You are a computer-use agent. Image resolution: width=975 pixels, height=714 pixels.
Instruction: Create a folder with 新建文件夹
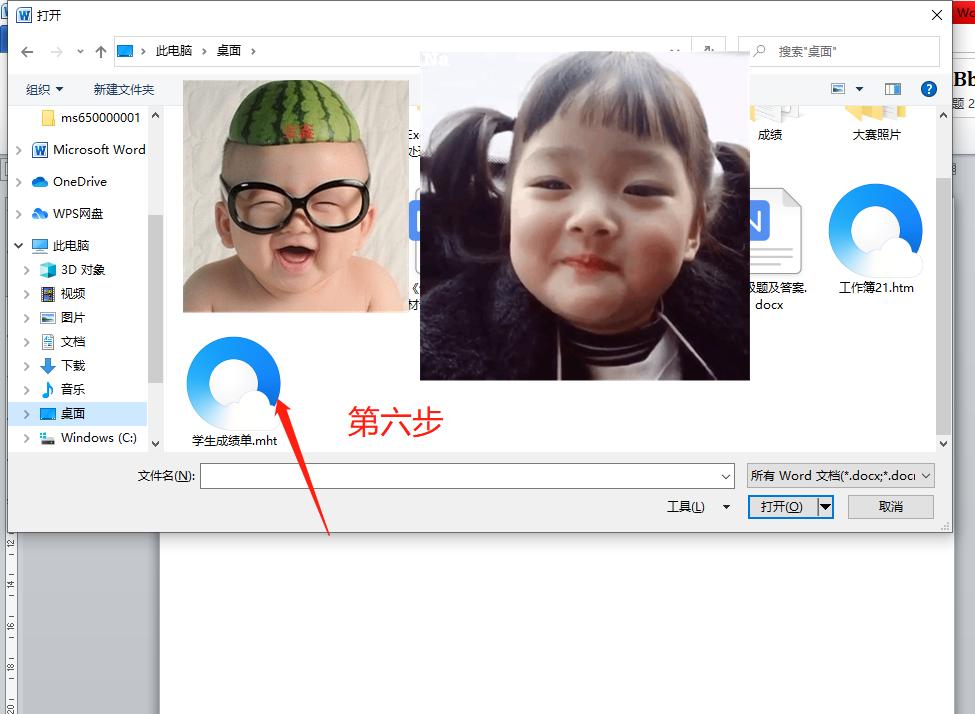pyautogui.click(x=122, y=88)
